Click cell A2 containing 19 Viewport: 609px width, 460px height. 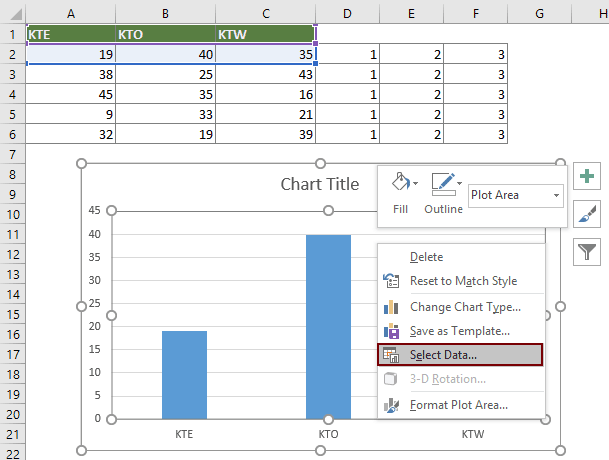[x=71, y=54]
